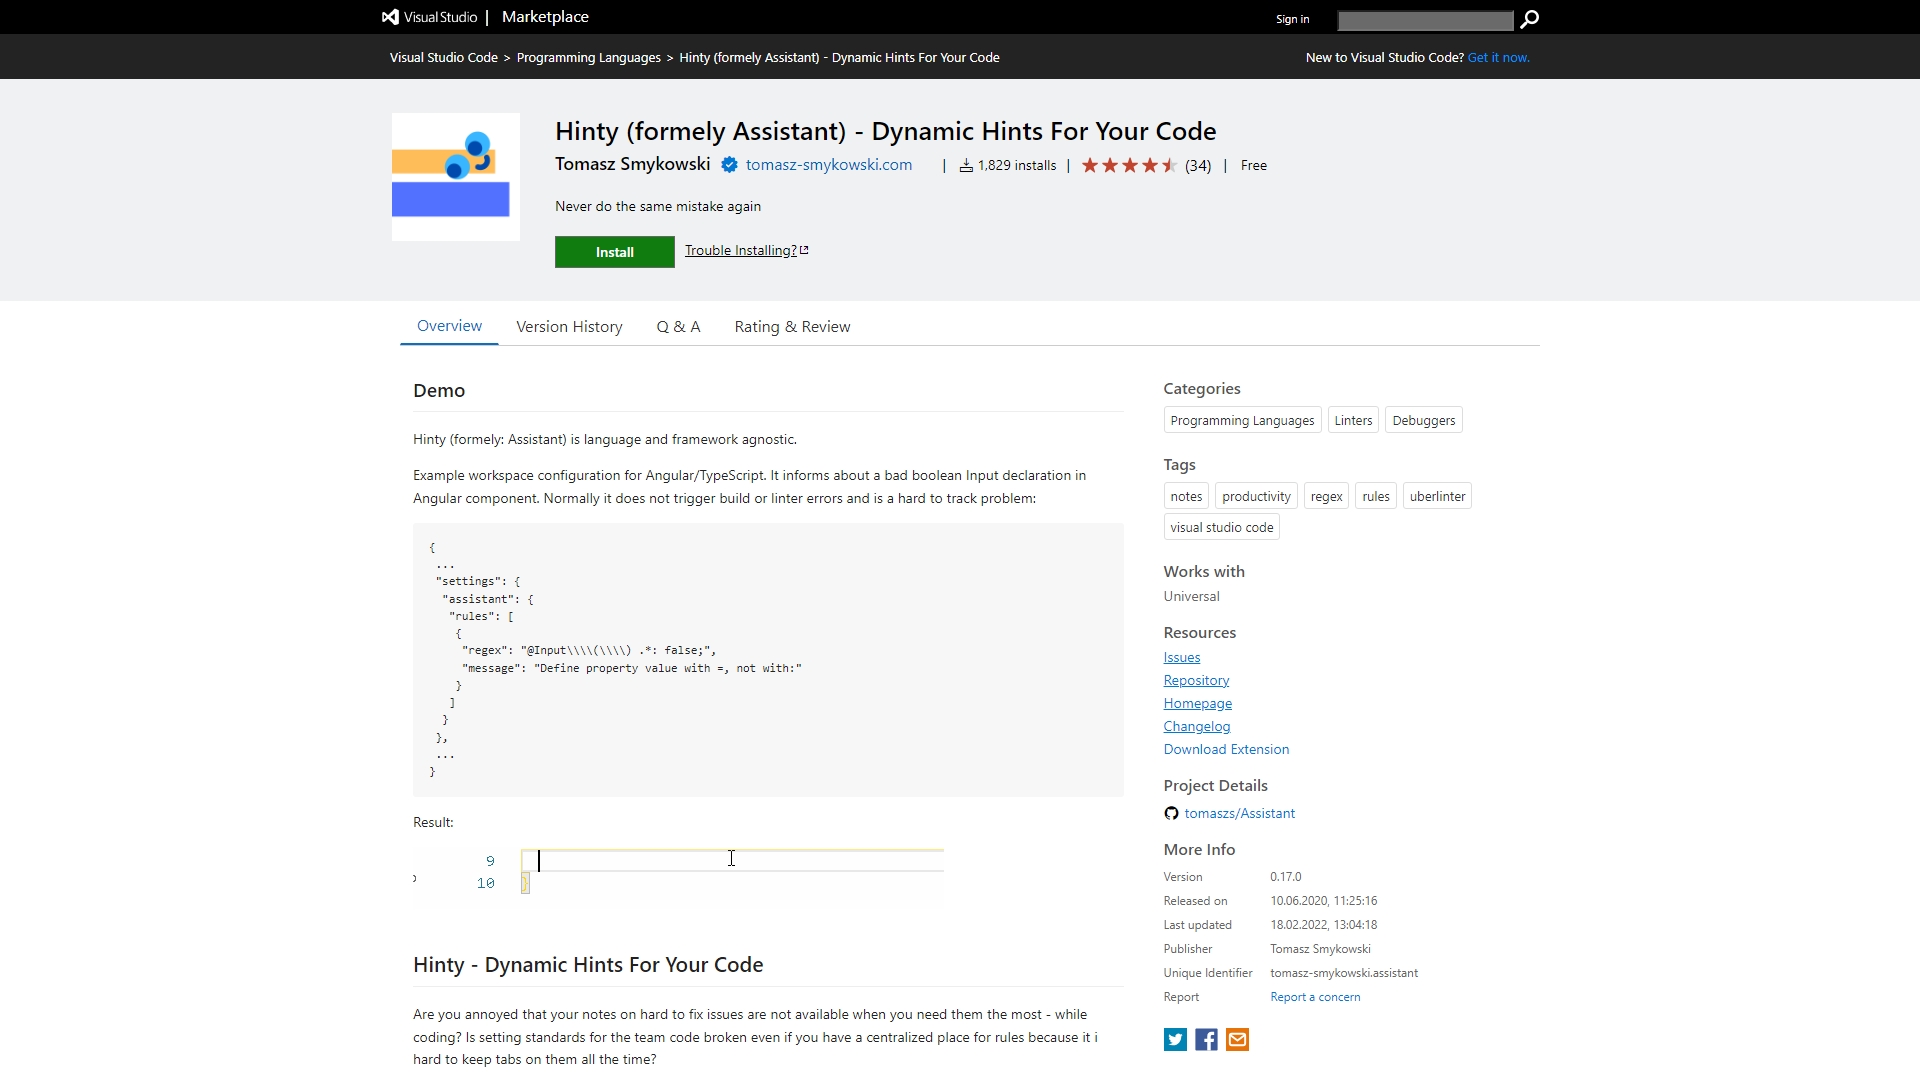Viewport: 1920px width, 1080px height.
Task: Open the Overview tab
Action: pyautogui.click(x=449, y=326)
